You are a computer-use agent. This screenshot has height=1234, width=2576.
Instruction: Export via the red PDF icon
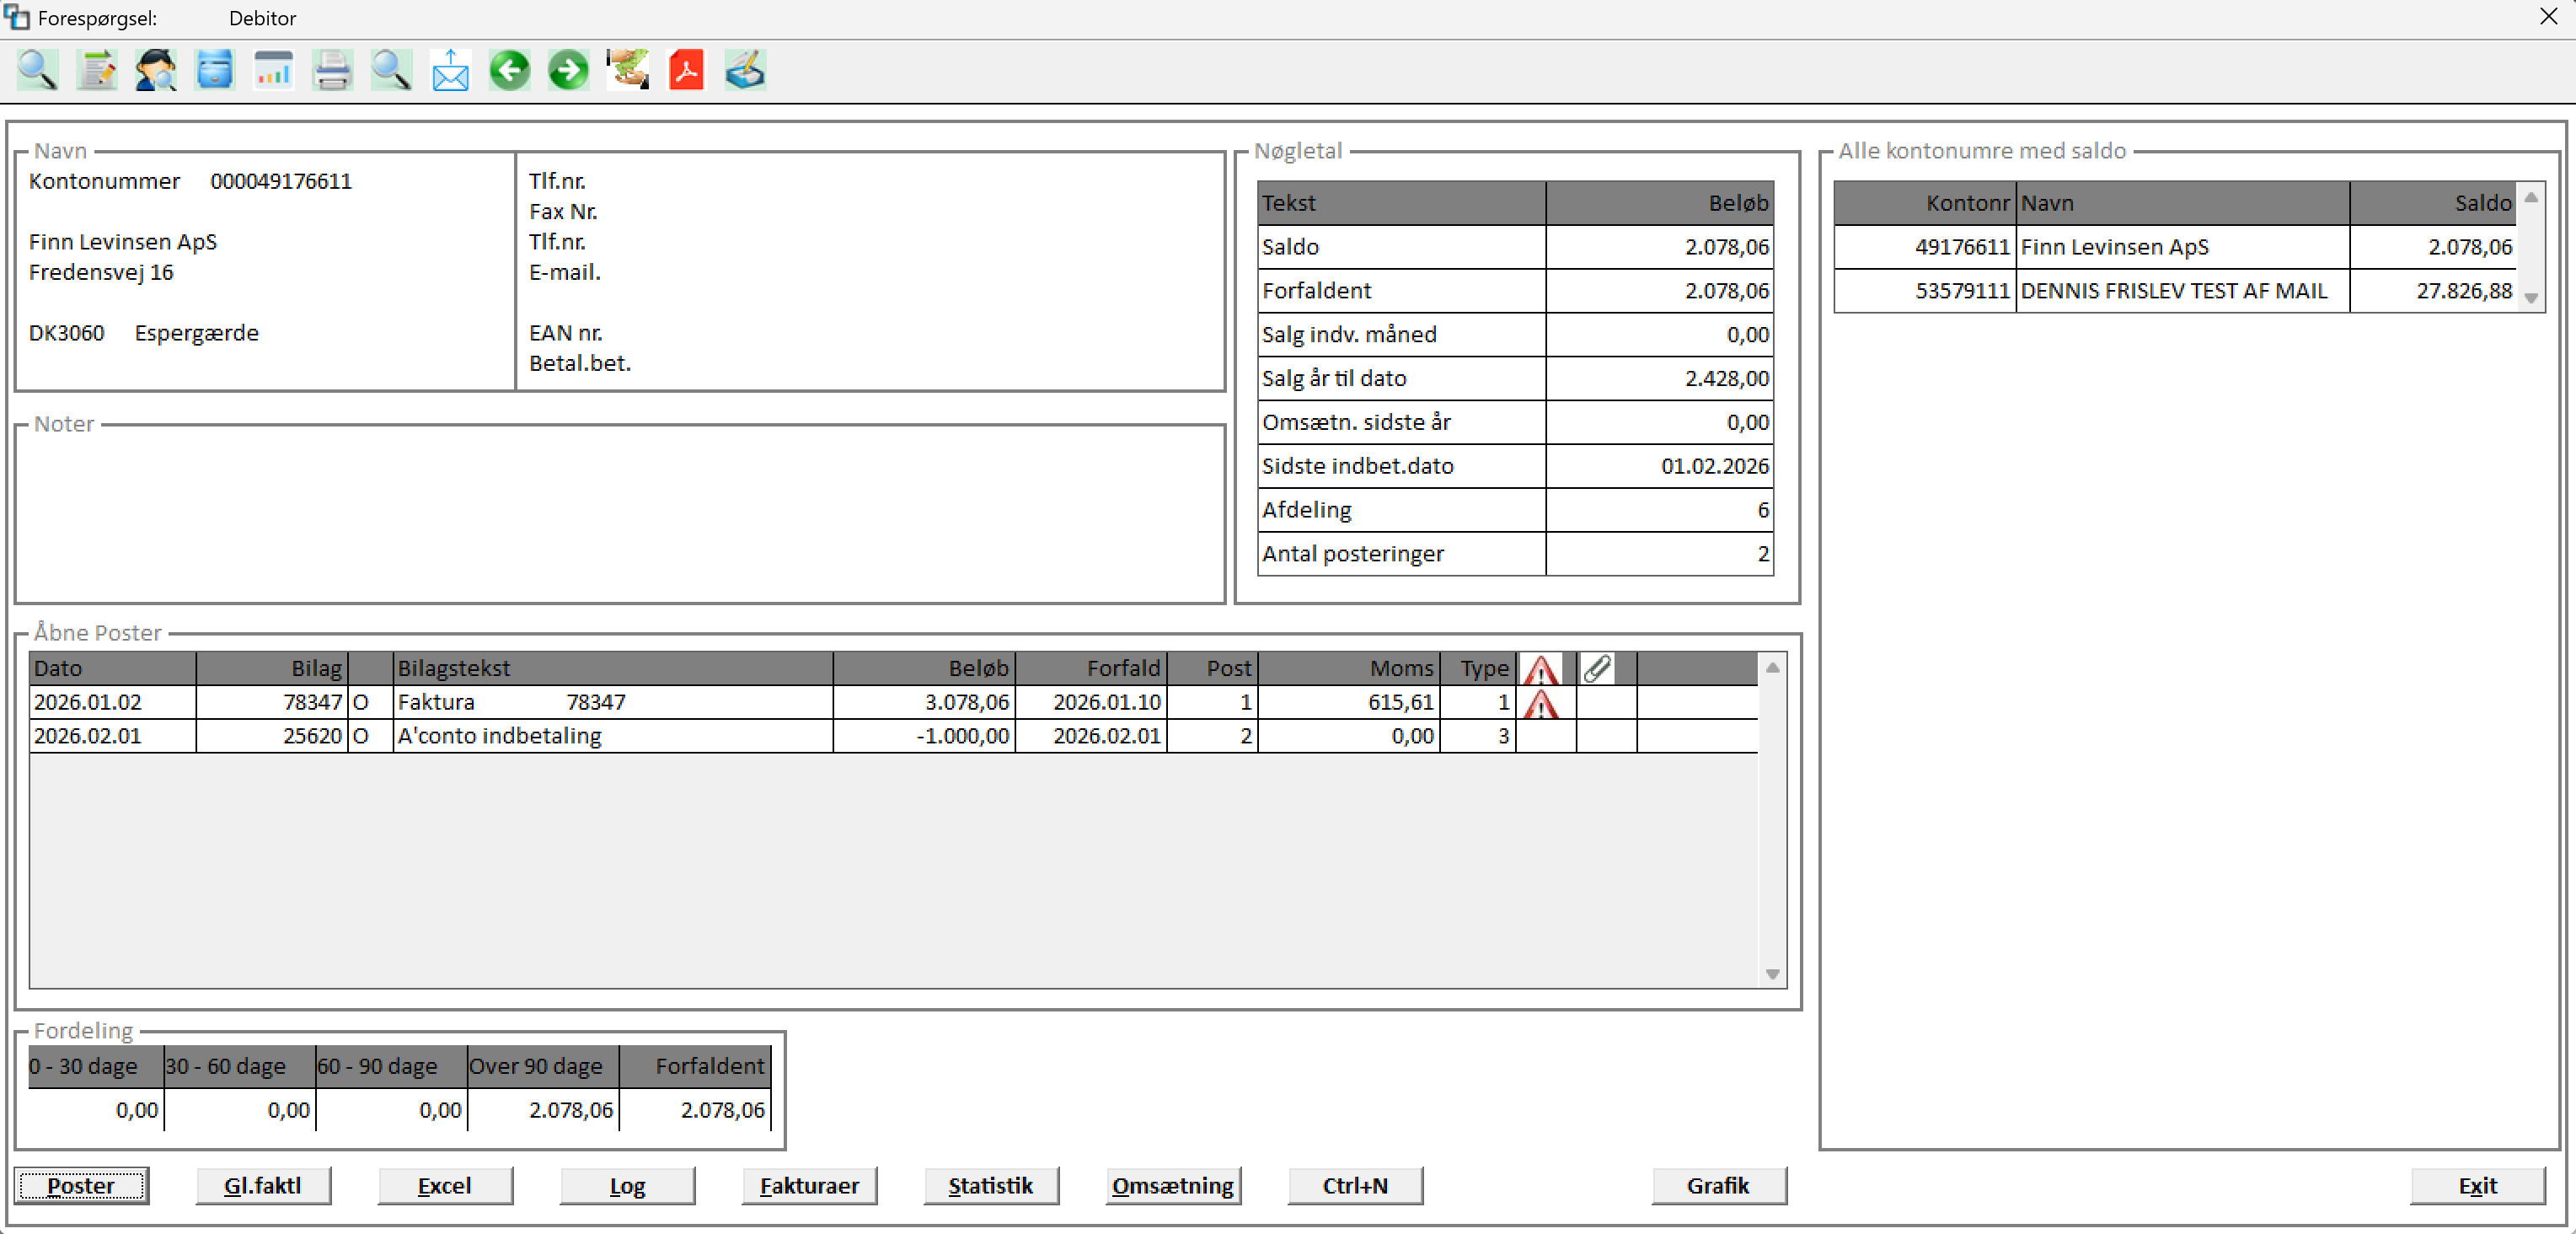click(686, 70)
